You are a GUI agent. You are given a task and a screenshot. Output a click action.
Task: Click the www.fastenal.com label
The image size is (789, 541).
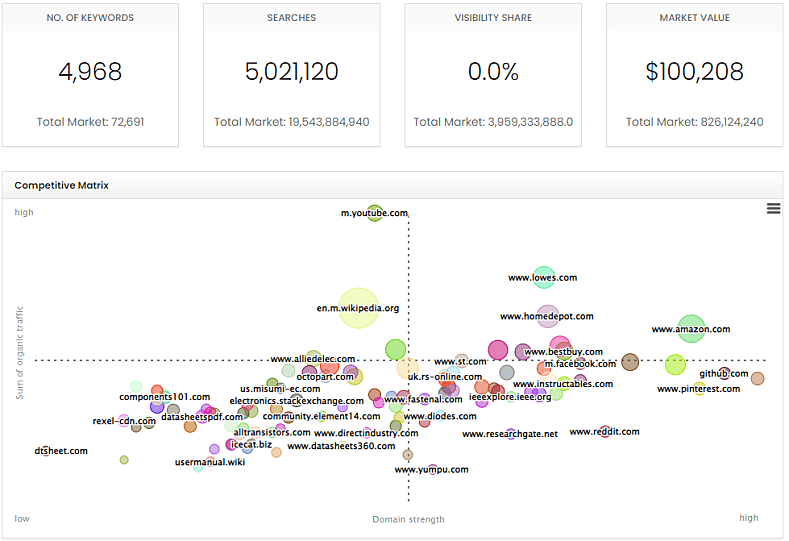(x=423, y=399)
